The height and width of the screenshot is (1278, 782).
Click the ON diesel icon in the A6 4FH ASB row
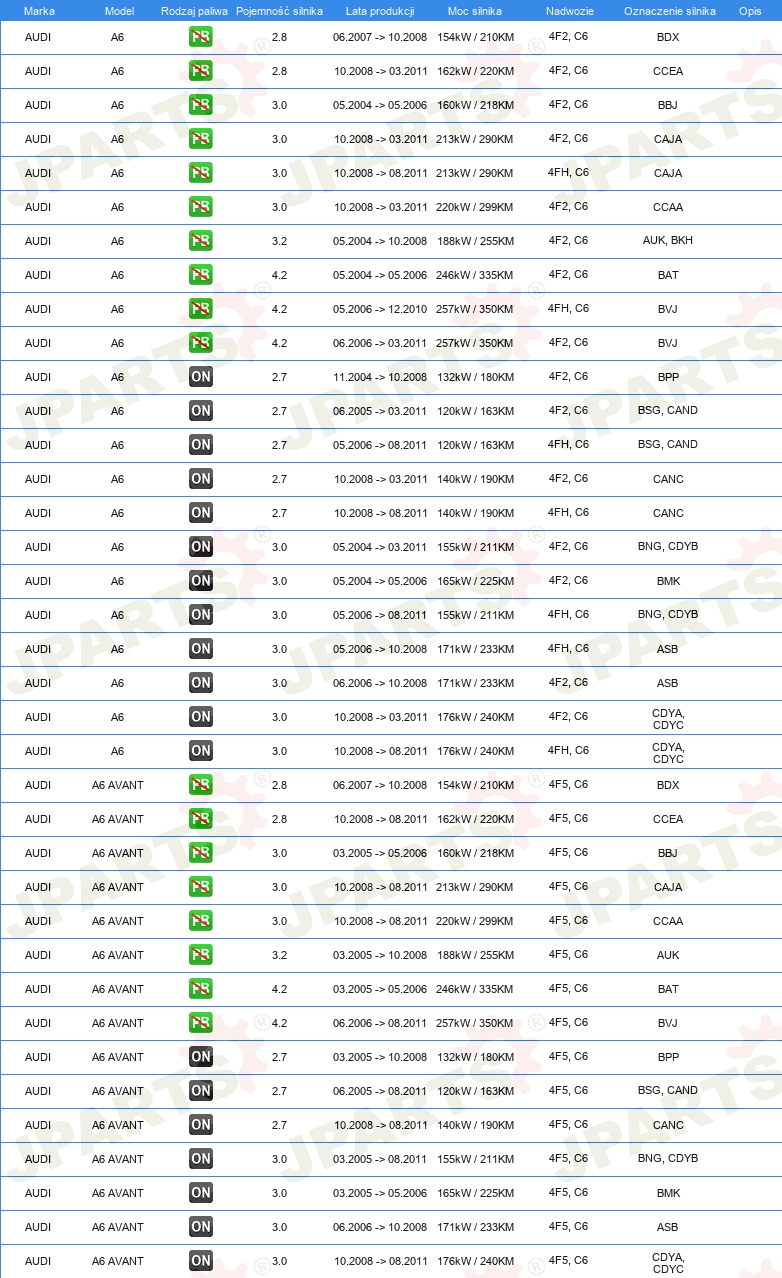(x=201, y=649)
